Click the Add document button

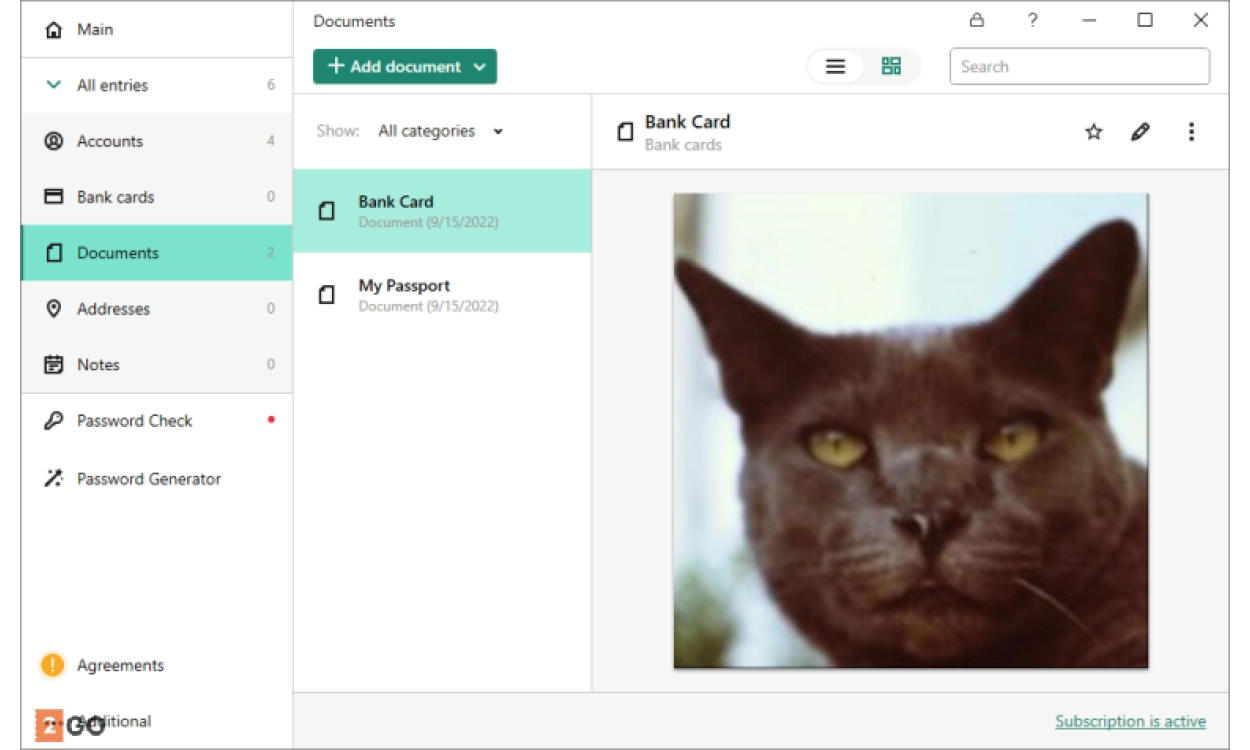pyautogui.click(x=394, y=67)
